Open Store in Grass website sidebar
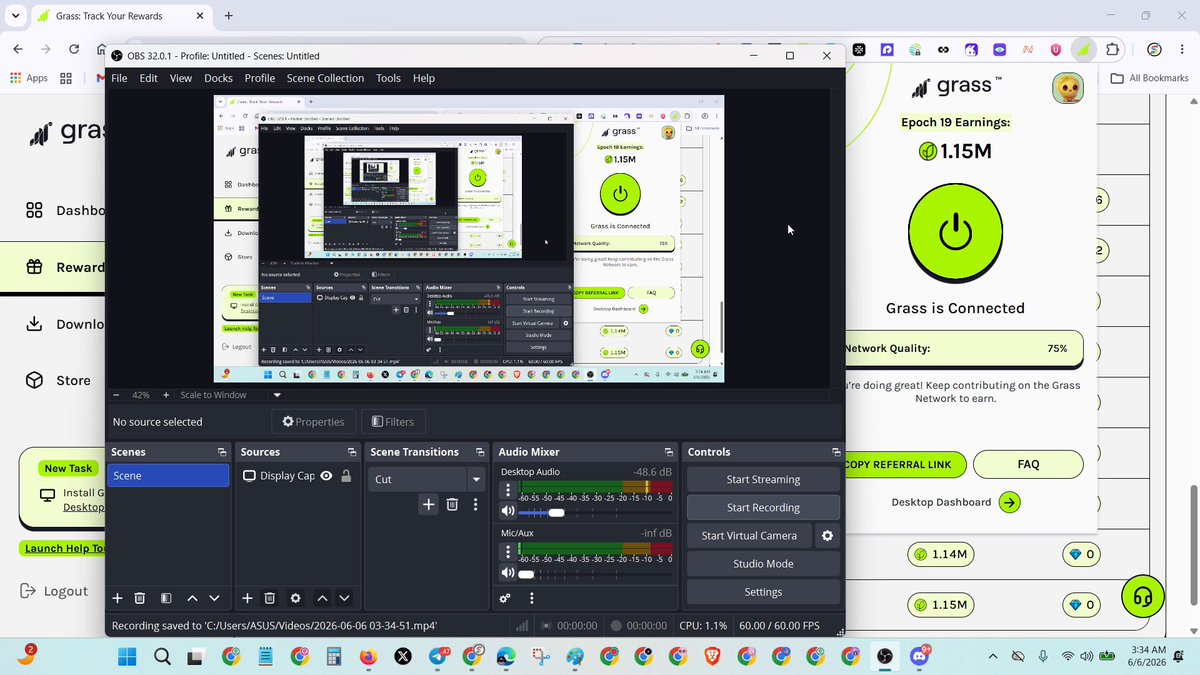This screenshot has width=1200, height=675. coord(58,381)
